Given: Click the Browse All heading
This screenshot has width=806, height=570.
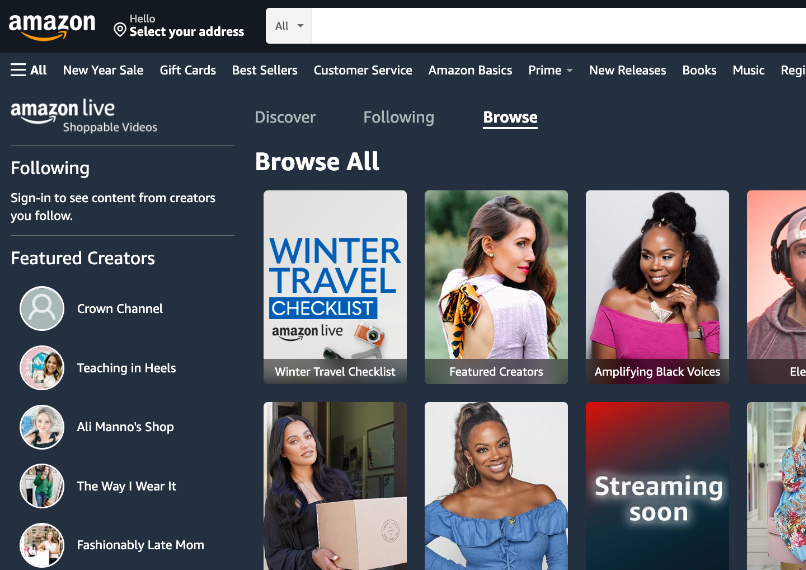Looking at the screenshot, I should click(x=317, y=161).
